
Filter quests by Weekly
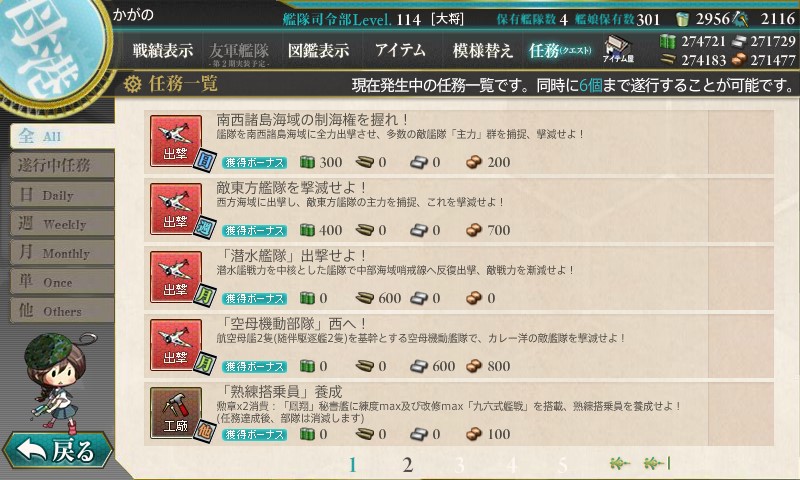[x=62, y=223]
